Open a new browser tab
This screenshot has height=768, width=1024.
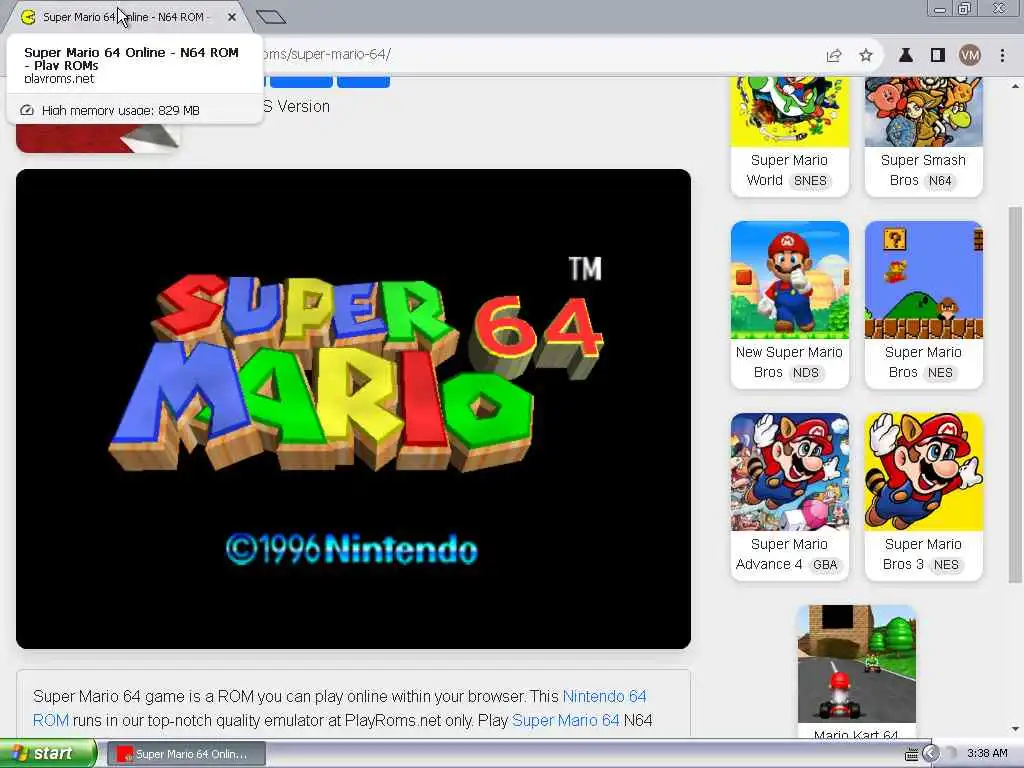(271, 17)
